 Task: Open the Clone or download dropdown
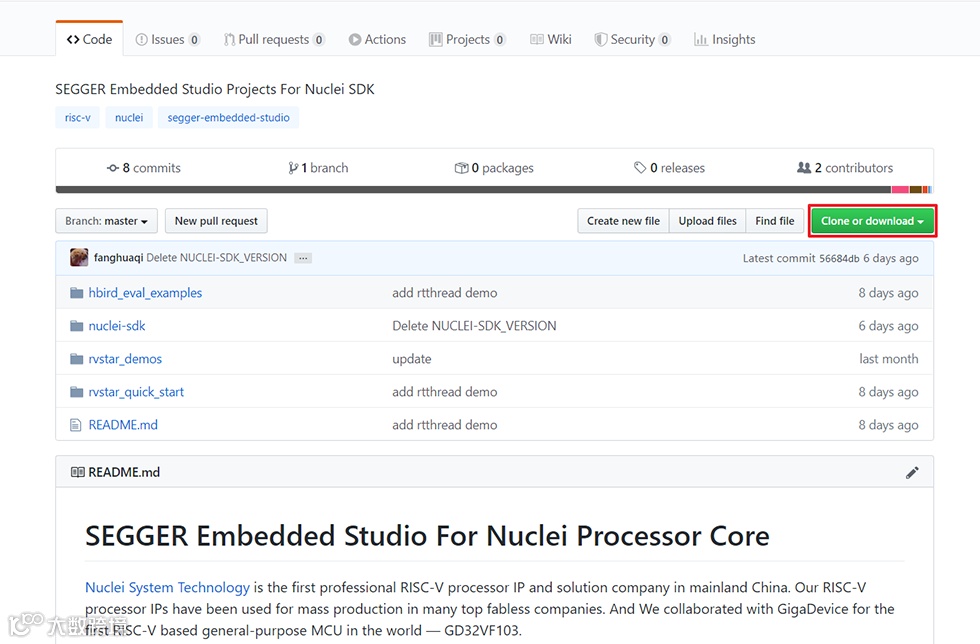[872, 221]
